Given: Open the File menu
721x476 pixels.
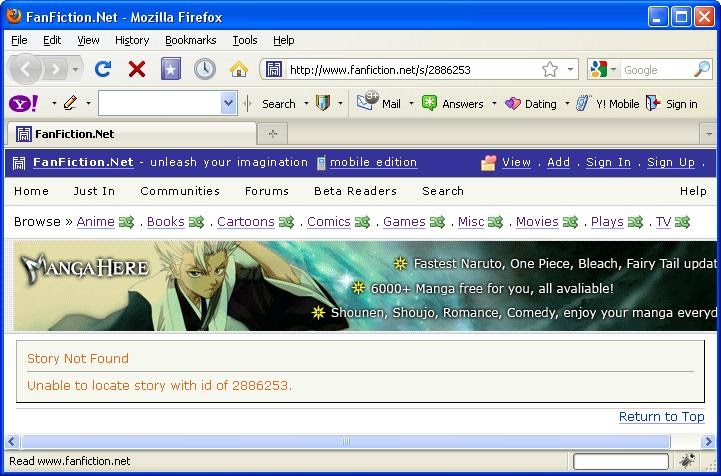Looking at the screenshot, I should pos(19,40).
